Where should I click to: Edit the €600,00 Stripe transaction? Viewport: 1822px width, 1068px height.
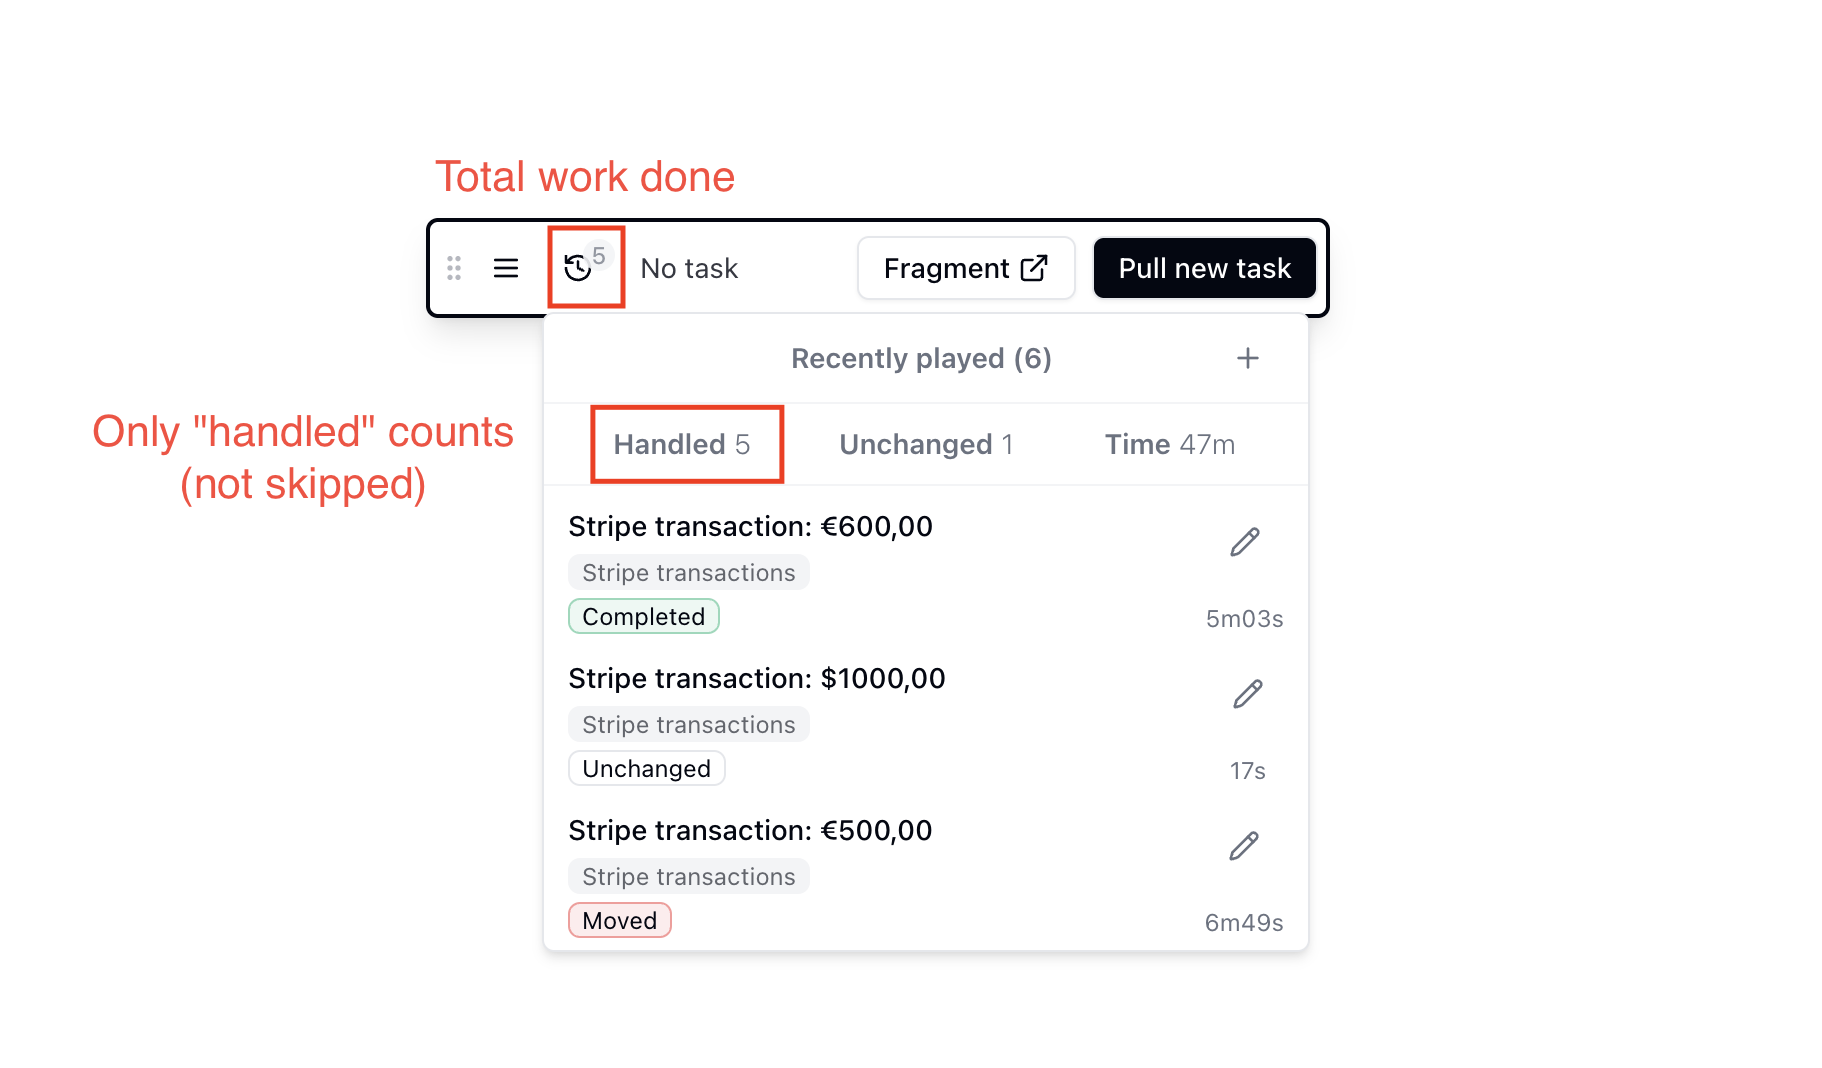click(1244, 542)
